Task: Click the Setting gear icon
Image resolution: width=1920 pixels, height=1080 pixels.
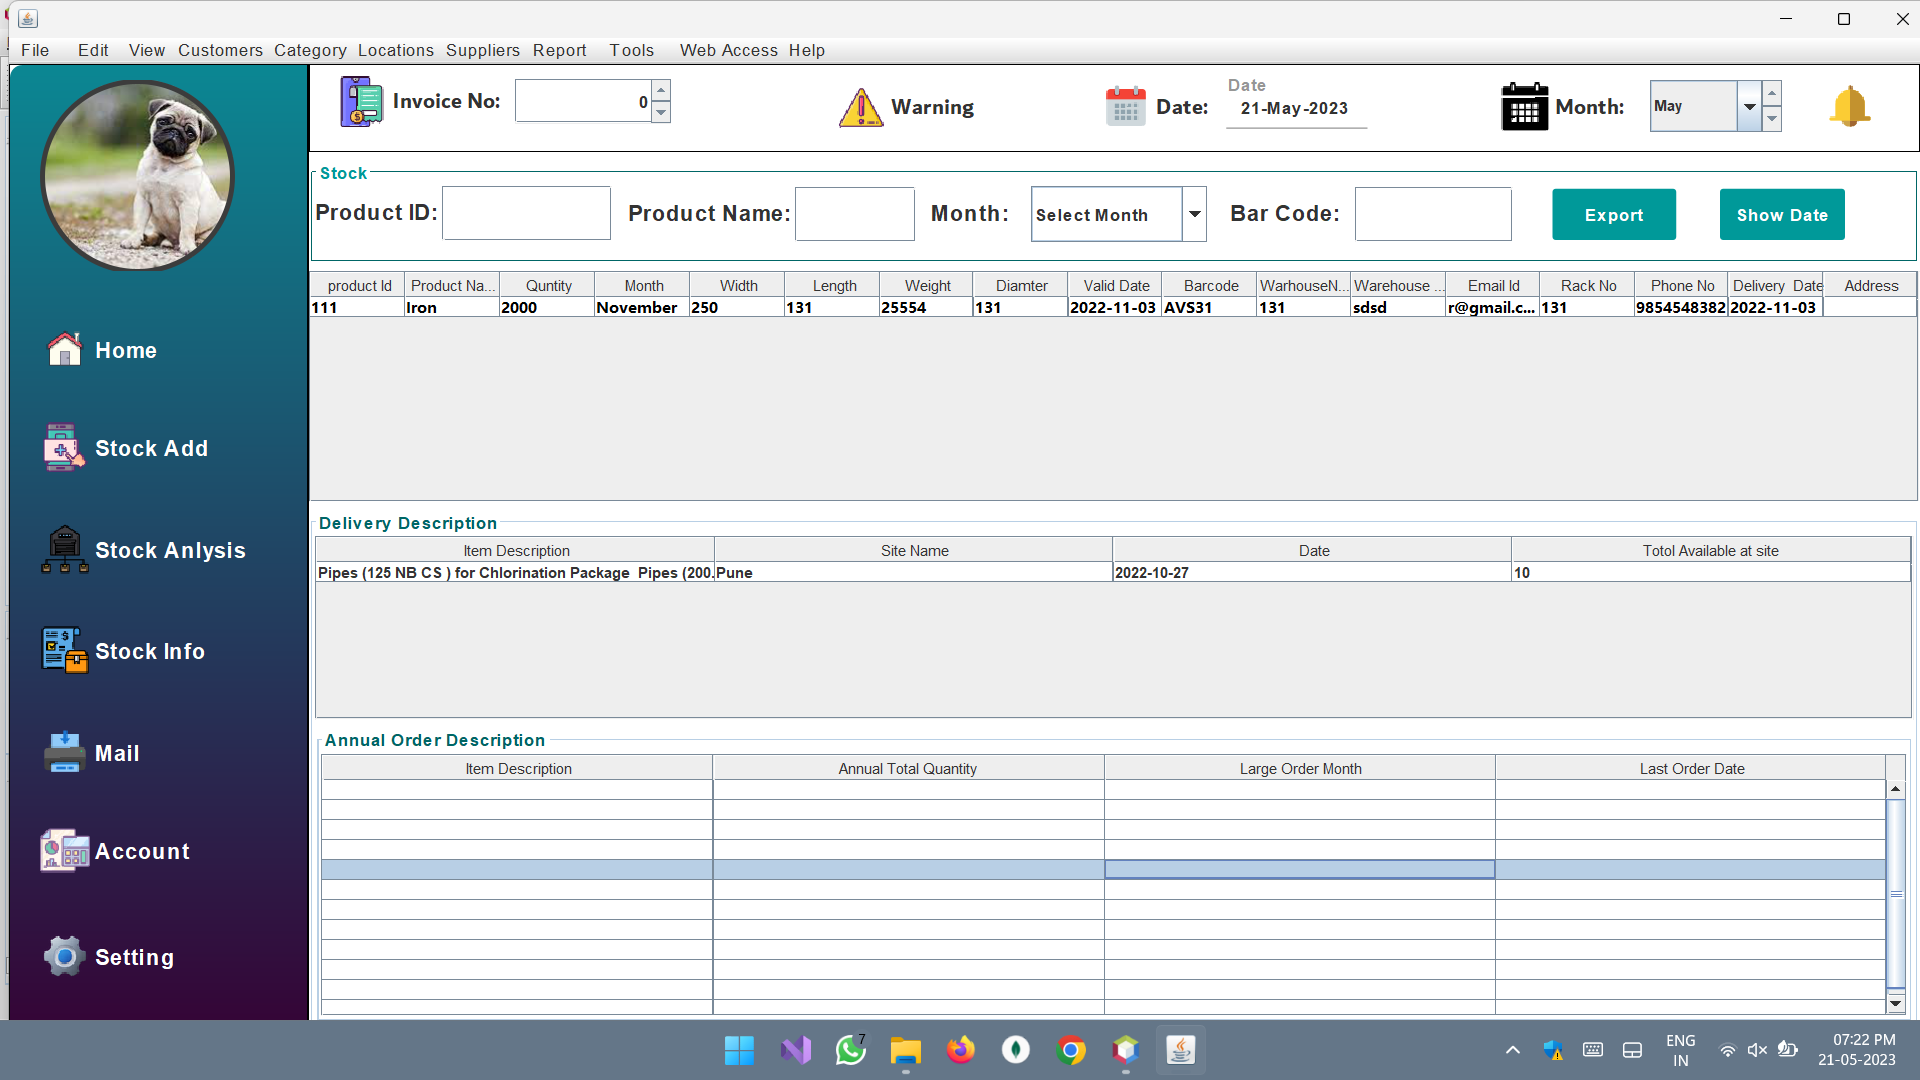Action: coord(63,956)
